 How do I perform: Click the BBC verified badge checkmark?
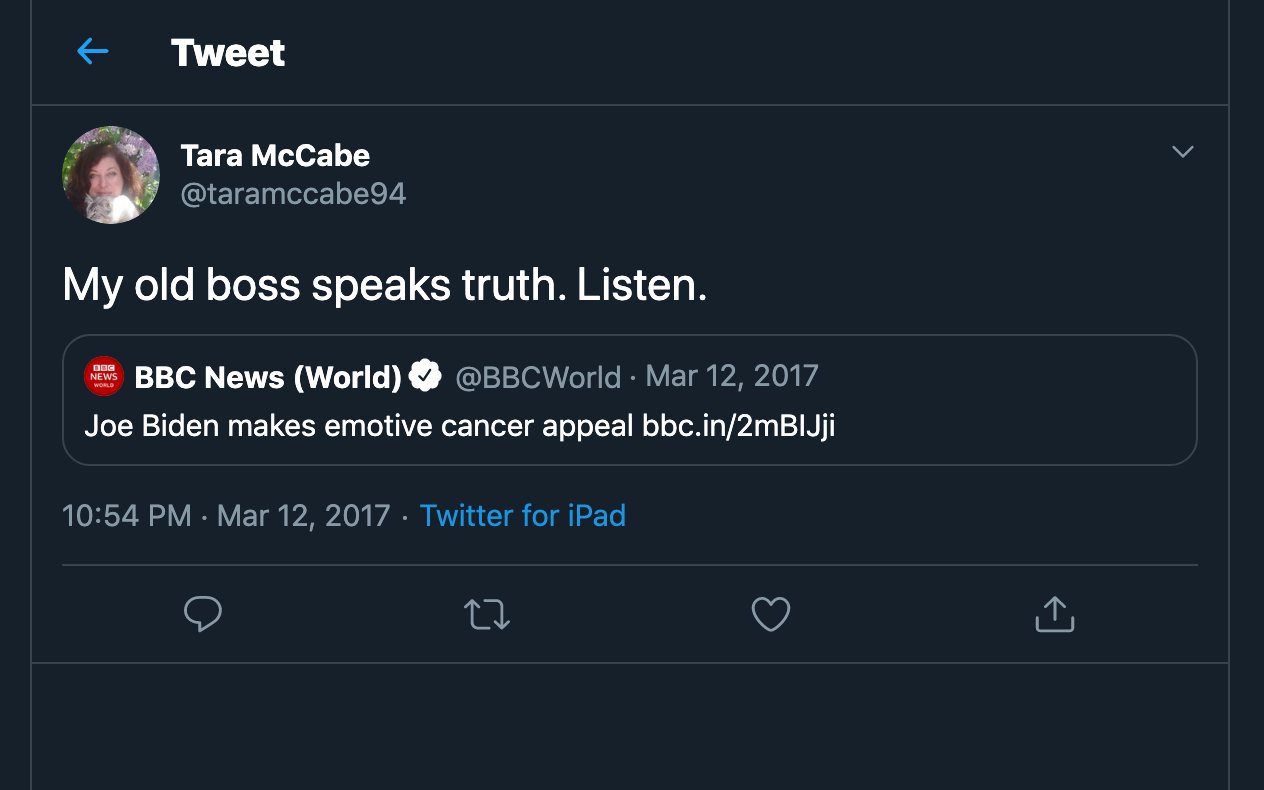coord(426,376)
